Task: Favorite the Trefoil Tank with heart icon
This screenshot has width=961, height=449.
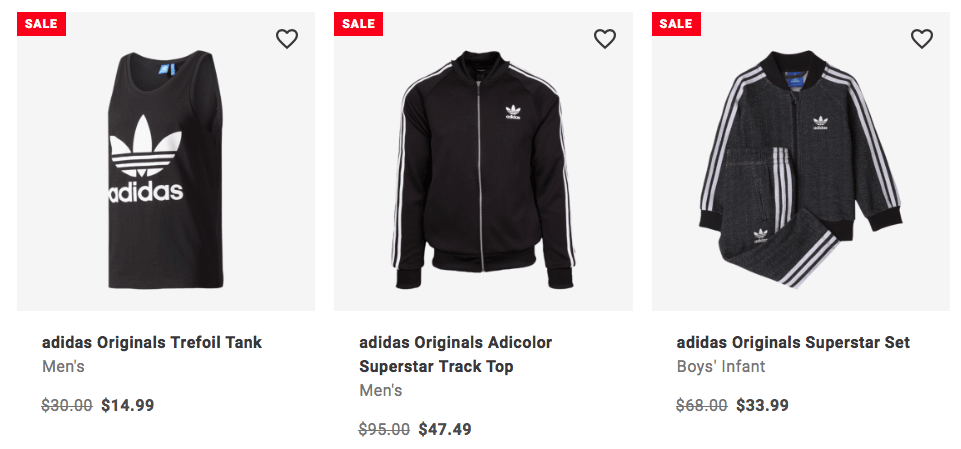Action: 287,39
